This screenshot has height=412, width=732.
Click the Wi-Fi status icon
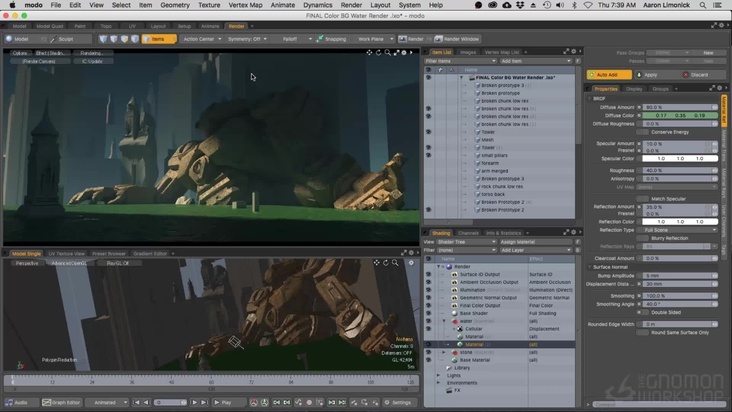588,5
